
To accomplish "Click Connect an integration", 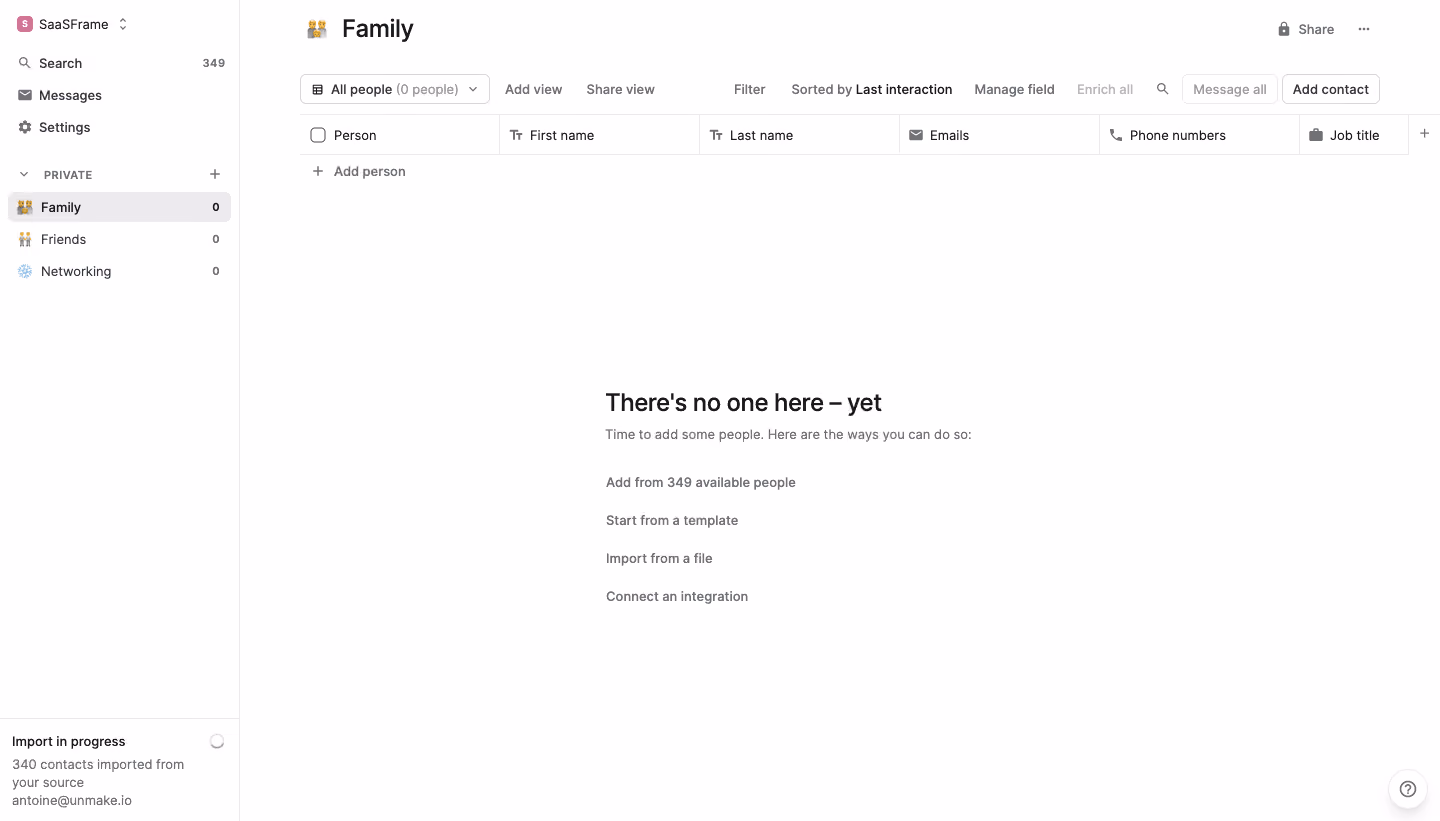I will (677, 596).
